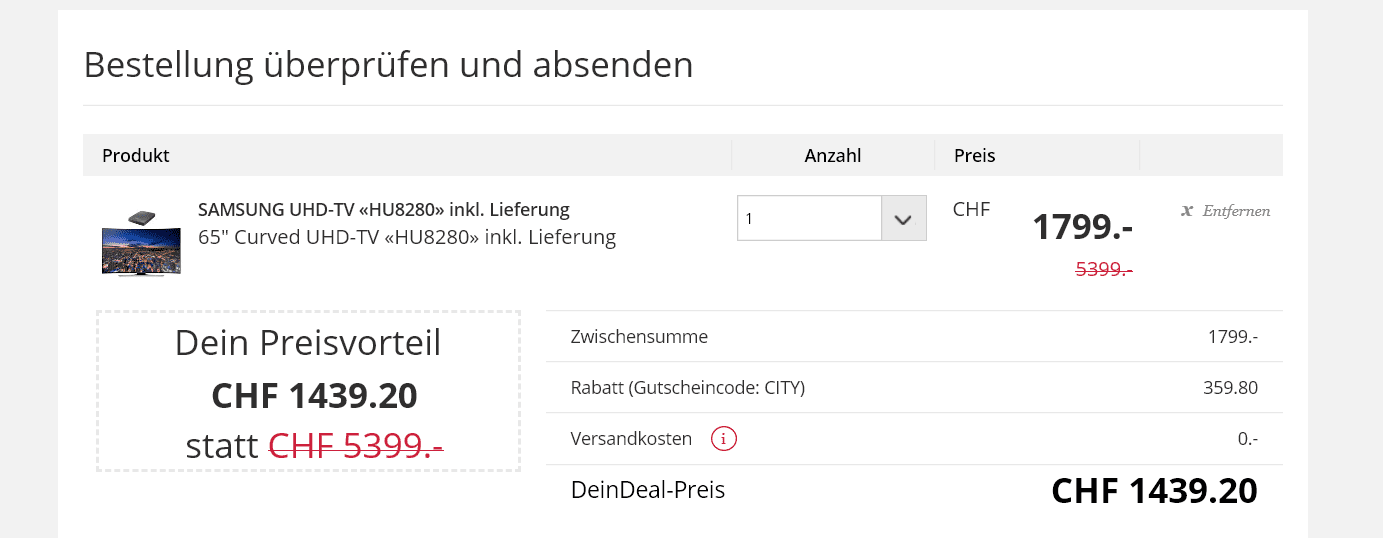Image resolution: width=1383 pixels, height=538 pixels.
Task: Open the Samsung TV product thumbnail
Action: (141, 243)
